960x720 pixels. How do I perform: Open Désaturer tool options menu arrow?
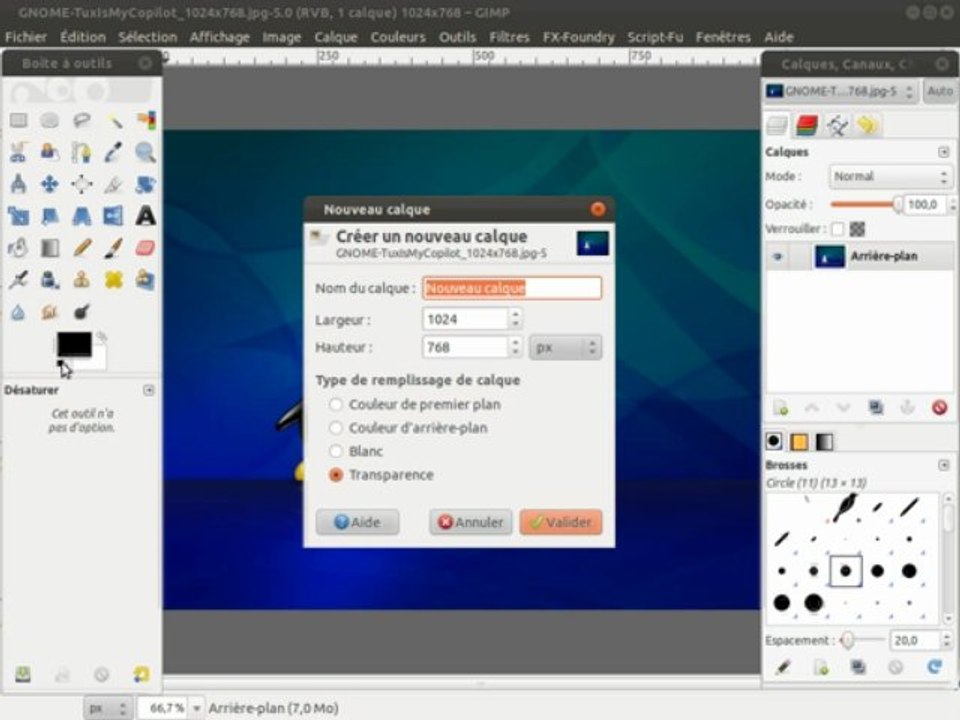tap(148, 390)
